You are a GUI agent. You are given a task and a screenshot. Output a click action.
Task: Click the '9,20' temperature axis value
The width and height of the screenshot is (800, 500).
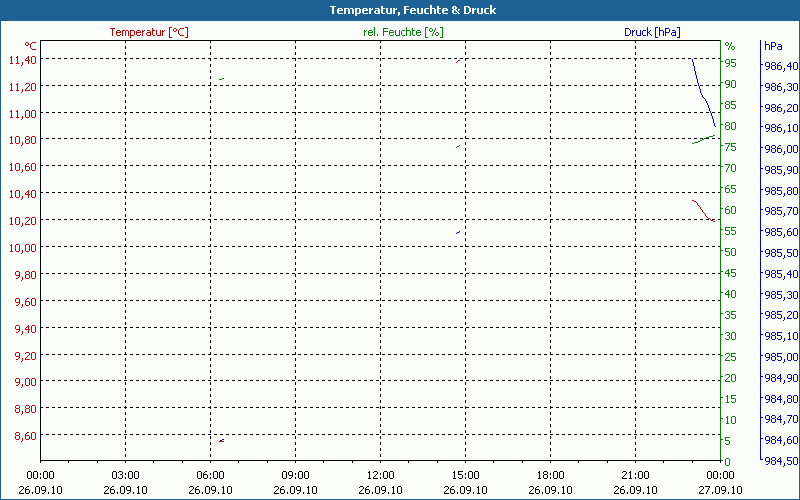(26, 356)
